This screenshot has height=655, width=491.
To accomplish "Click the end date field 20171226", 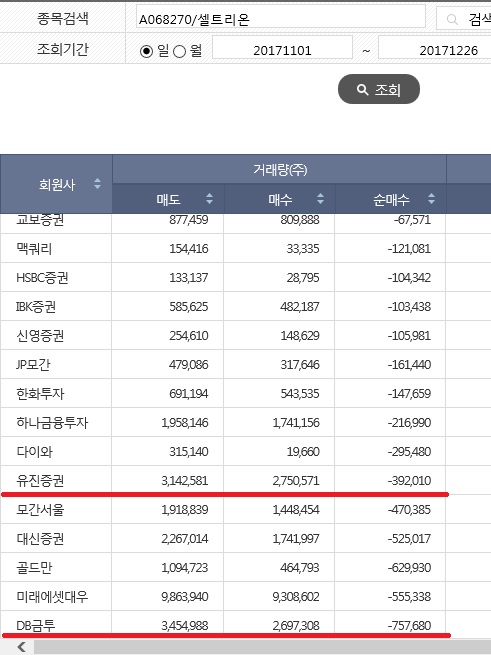I will [435, 48].
